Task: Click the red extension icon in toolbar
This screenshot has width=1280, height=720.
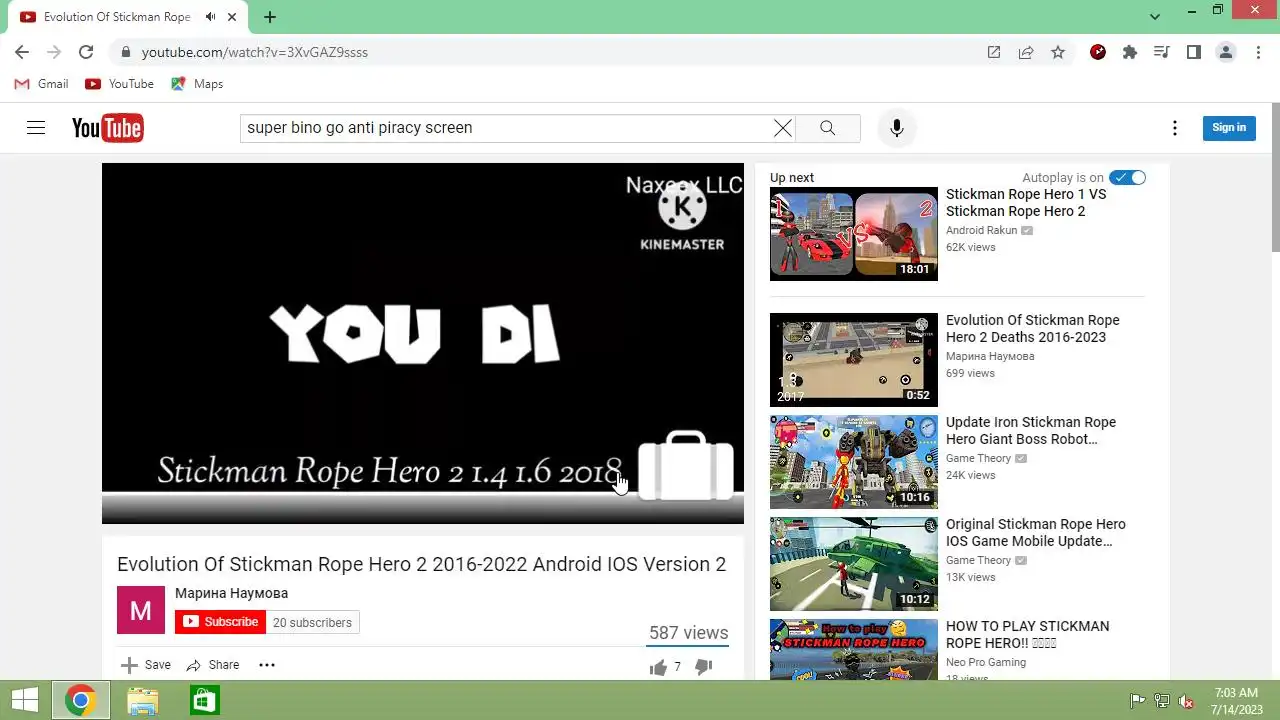Action: pyautogui.click(x=1098, y=52)
